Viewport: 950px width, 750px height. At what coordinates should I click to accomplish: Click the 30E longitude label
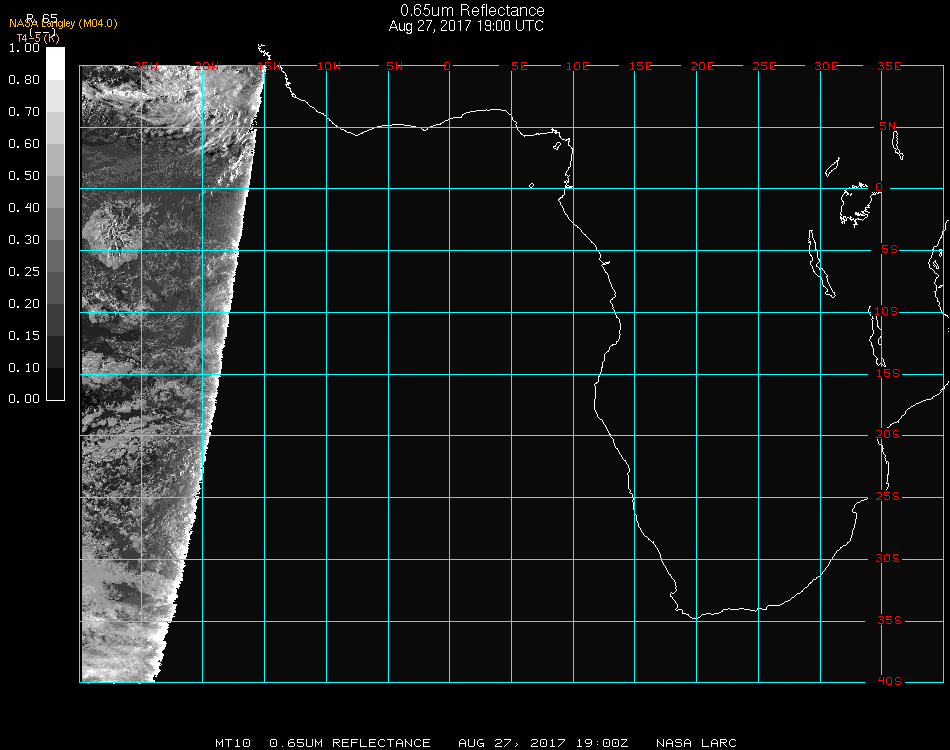coord(826,66)
